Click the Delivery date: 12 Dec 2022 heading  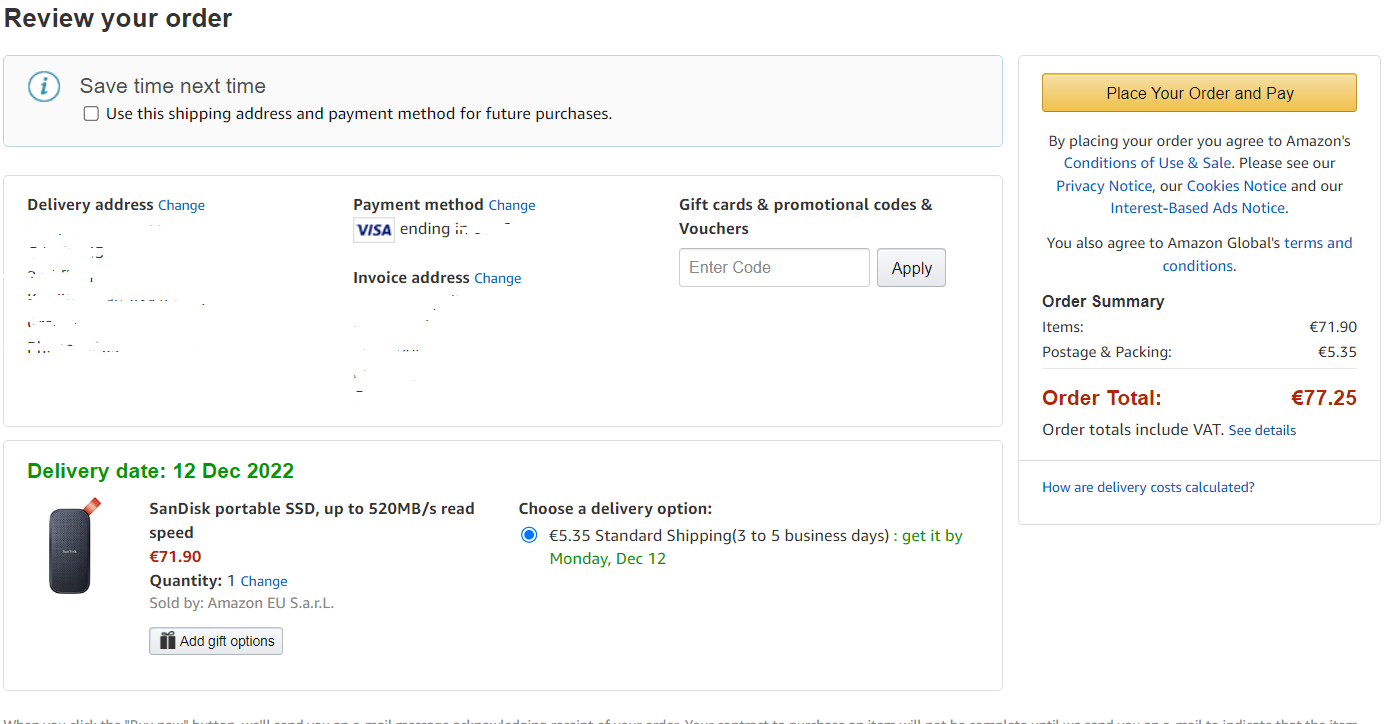coord(160,471)
